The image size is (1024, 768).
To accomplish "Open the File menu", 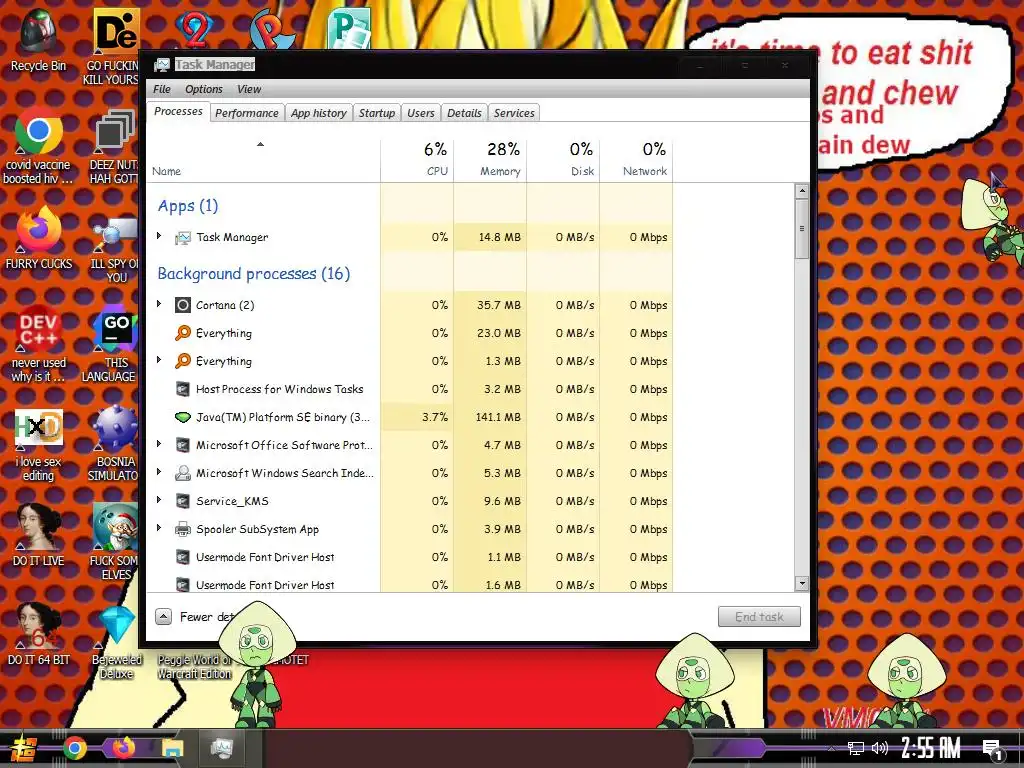I will point(161,89).
